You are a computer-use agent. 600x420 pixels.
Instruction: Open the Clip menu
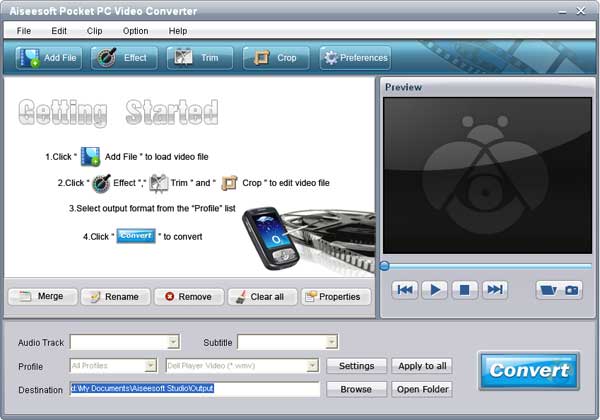[95, 31]
